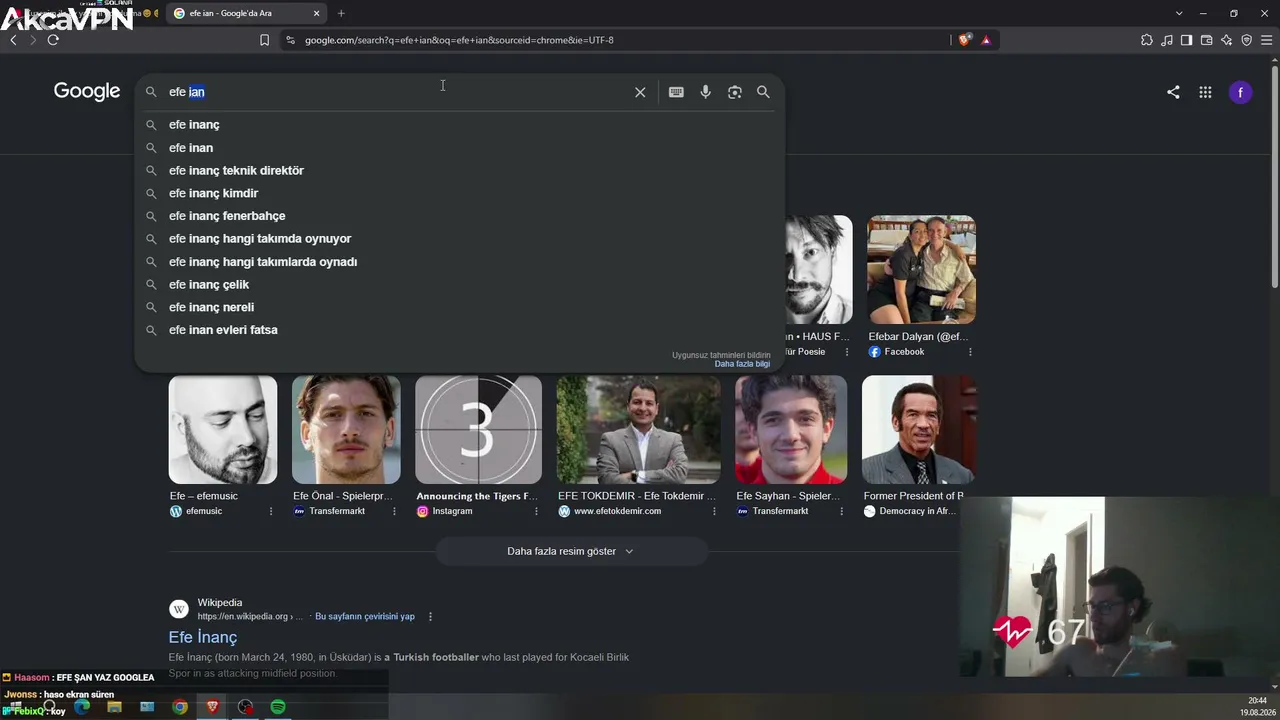Open the "Efe İnanç" Wikipedia result link
Image resolution: width=1280 pixels, height=720 pixels.
click(203, 637)
